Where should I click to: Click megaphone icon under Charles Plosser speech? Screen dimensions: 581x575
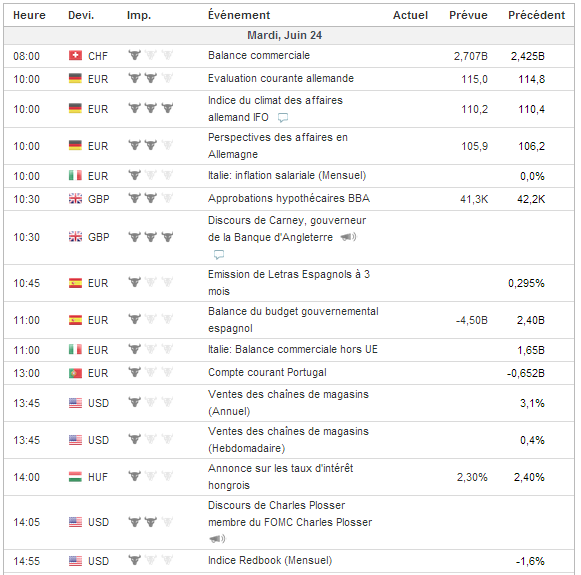217,539
